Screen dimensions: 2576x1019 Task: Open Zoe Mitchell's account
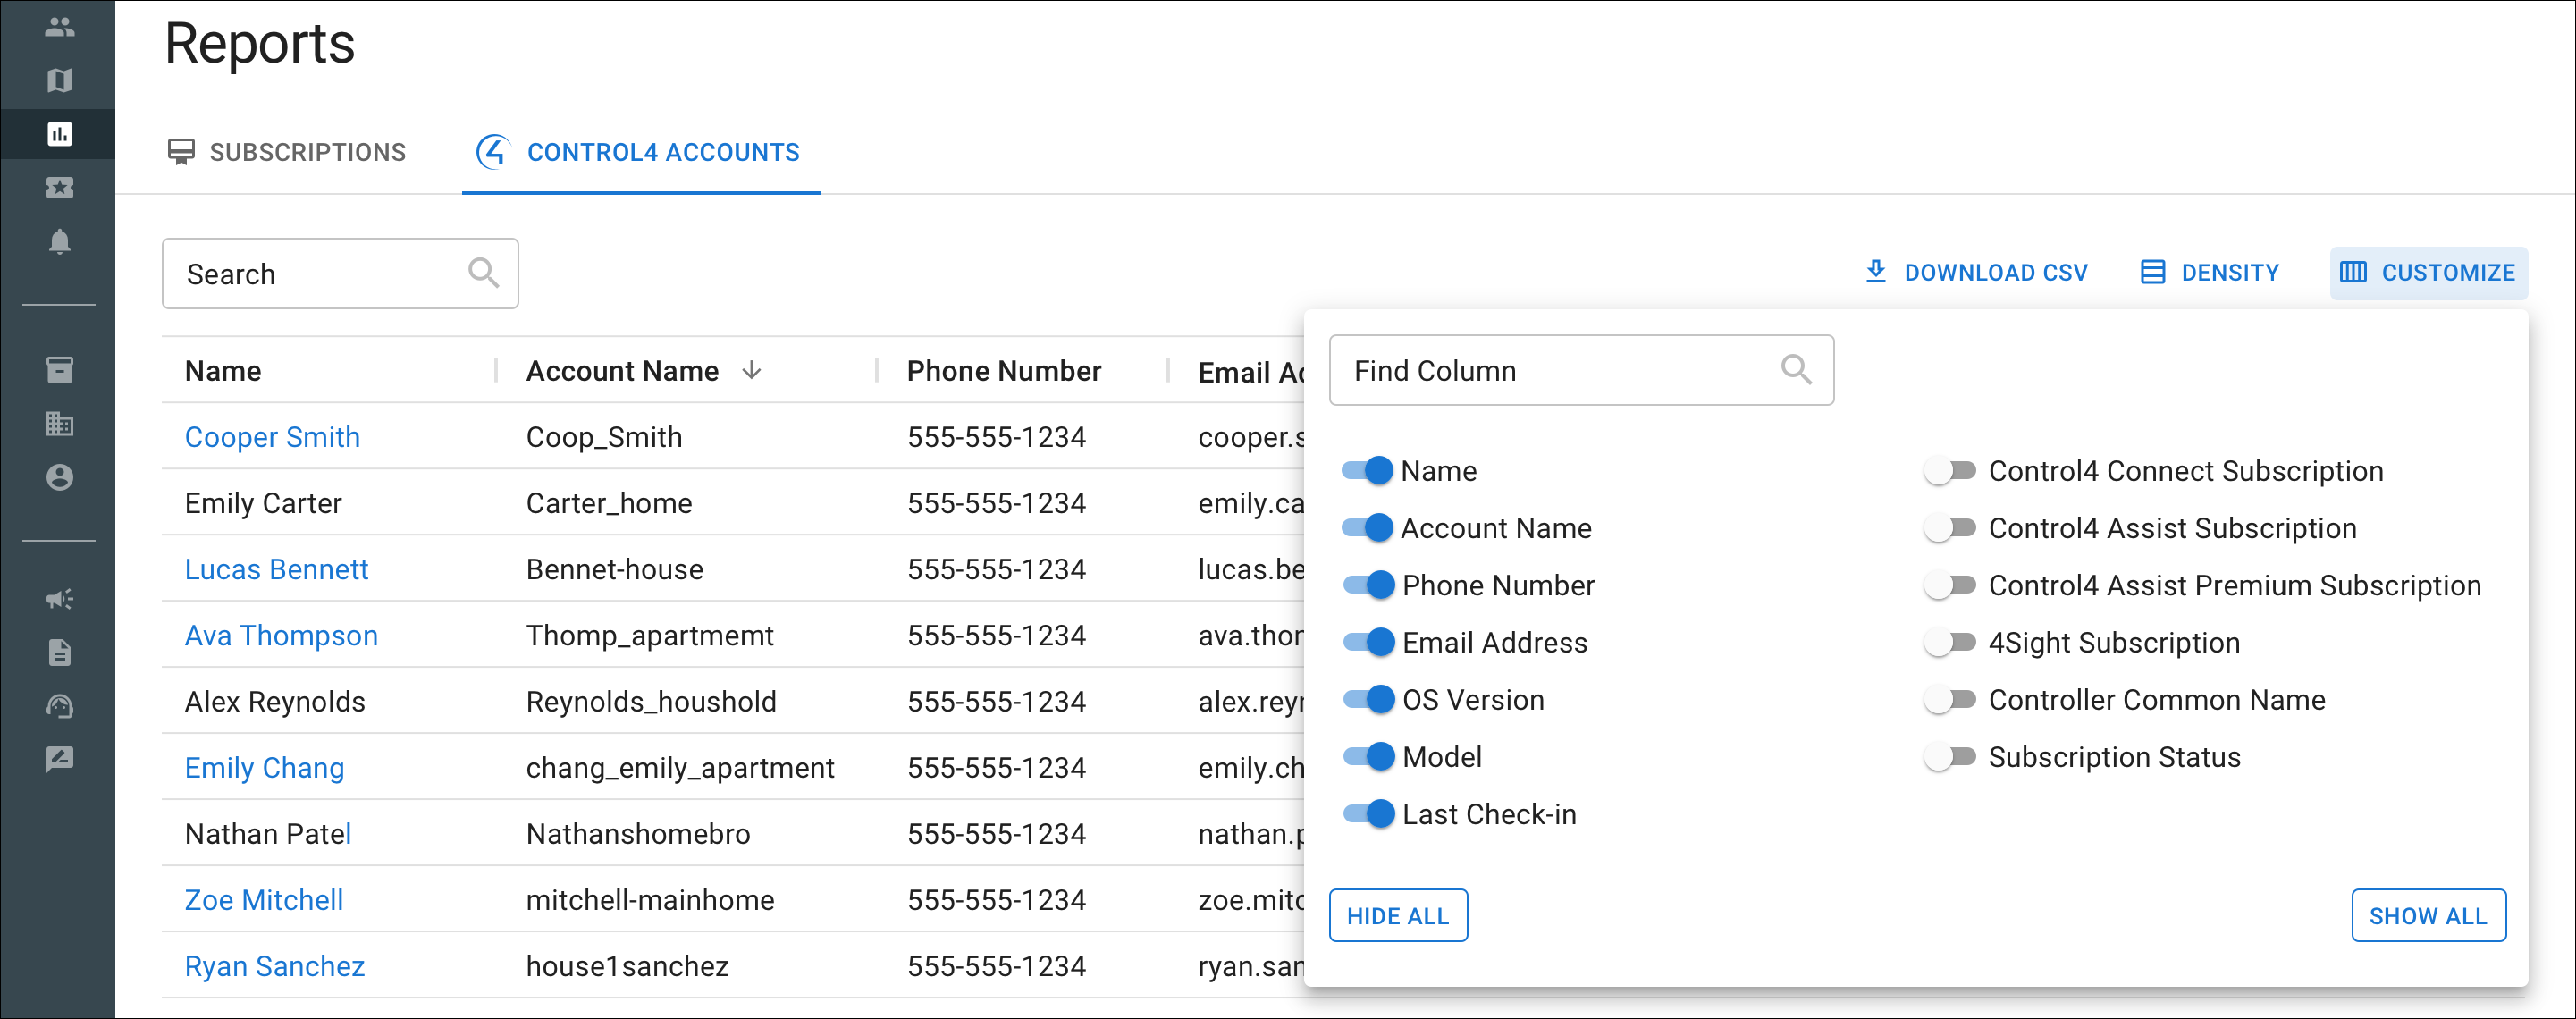pos(264,898)
